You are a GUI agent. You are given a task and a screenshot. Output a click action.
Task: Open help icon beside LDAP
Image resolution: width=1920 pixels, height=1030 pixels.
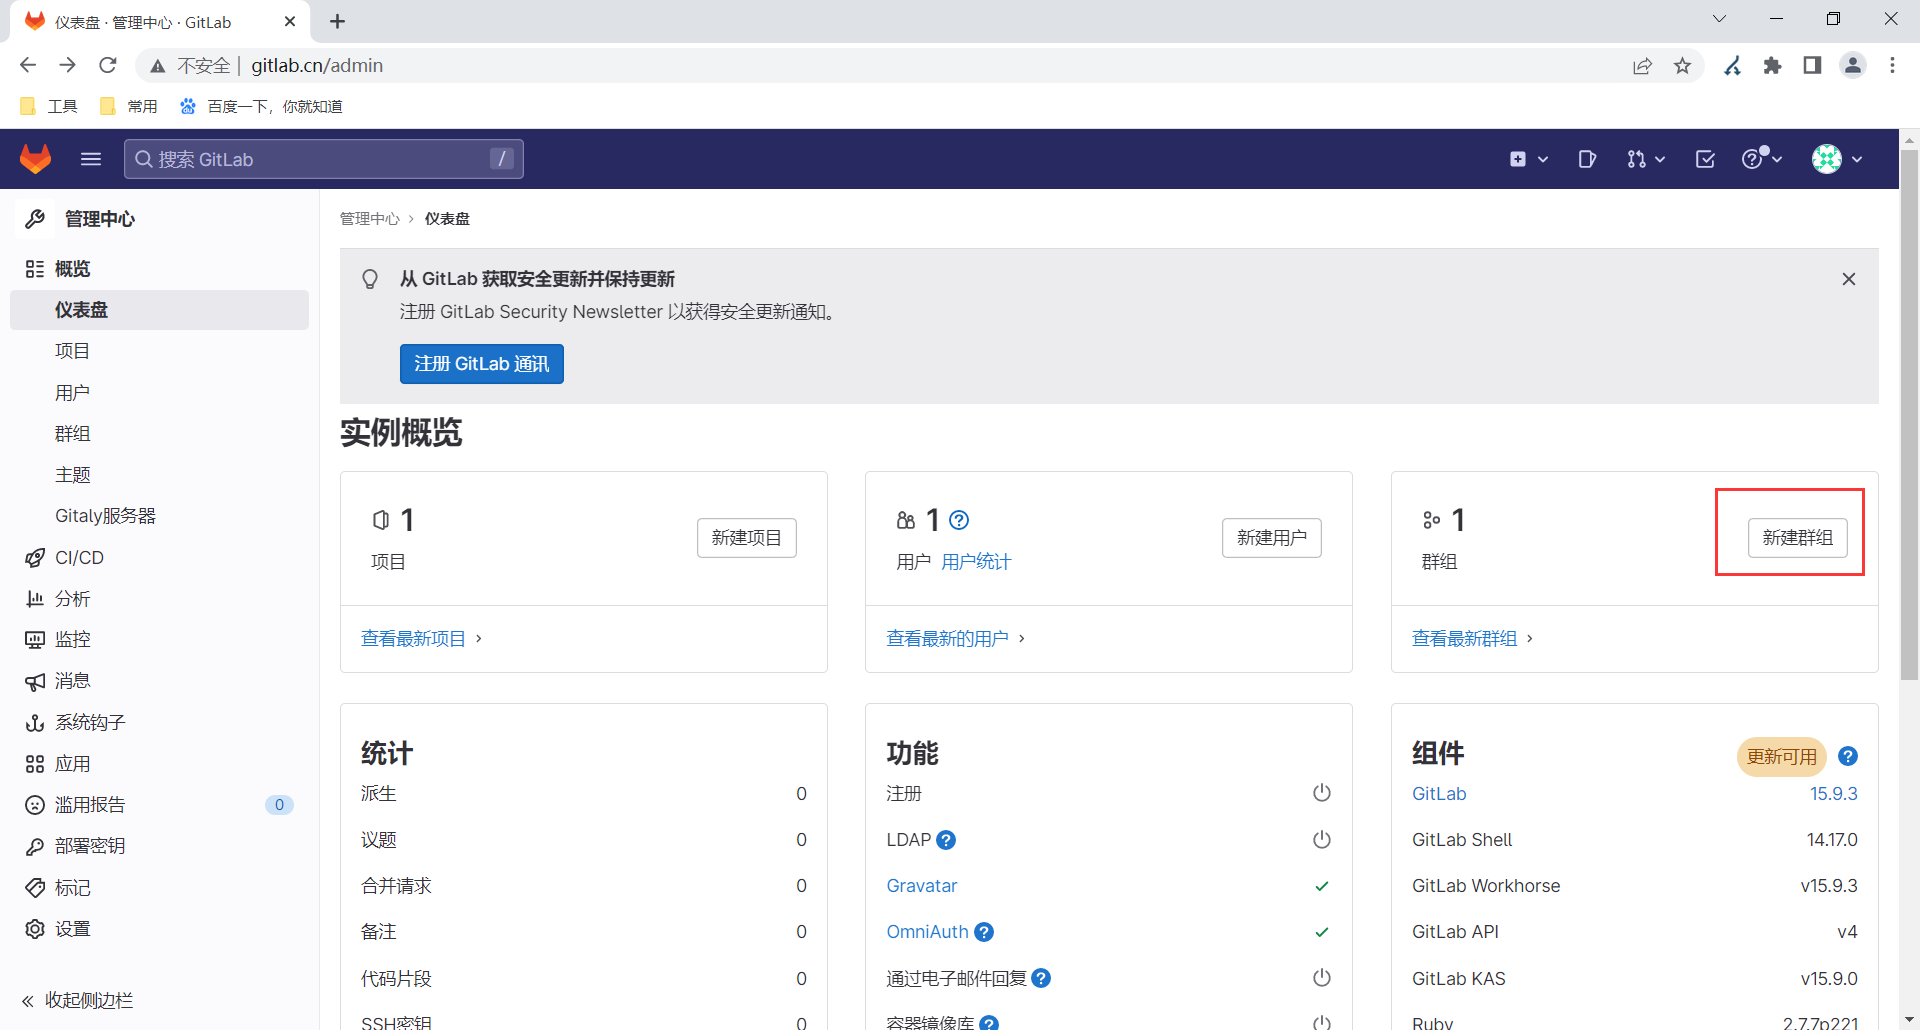pos(946,840)
